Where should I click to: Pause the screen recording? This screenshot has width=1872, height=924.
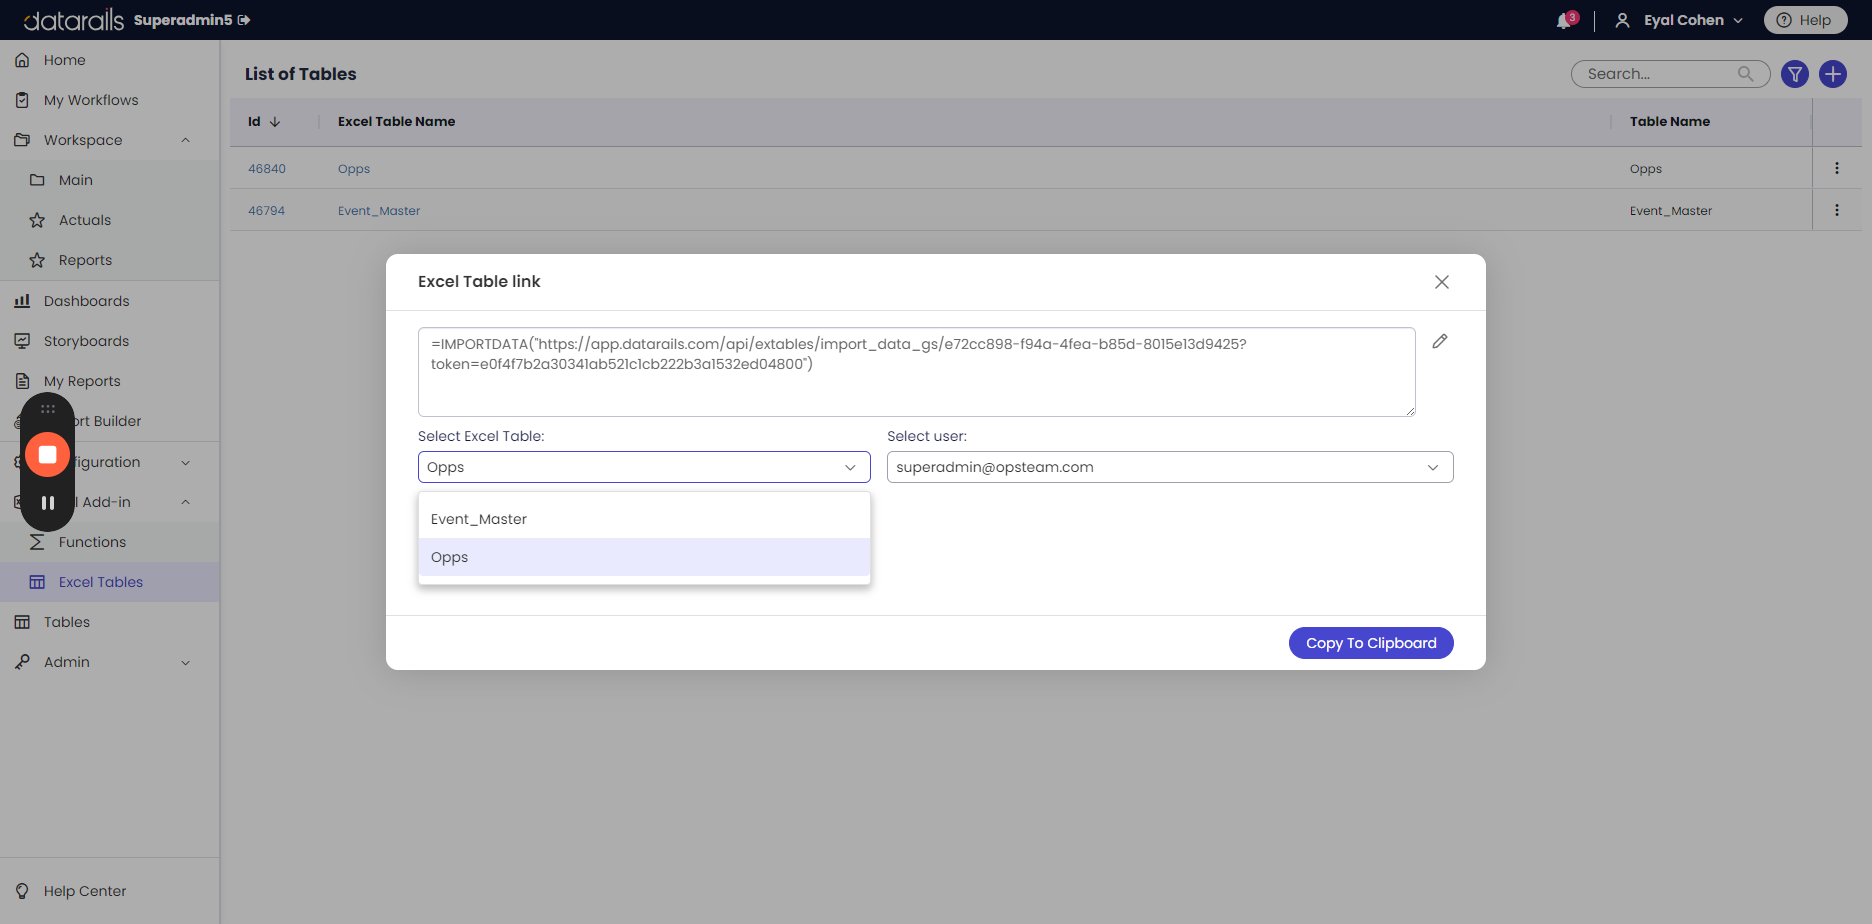click(47, 503)
